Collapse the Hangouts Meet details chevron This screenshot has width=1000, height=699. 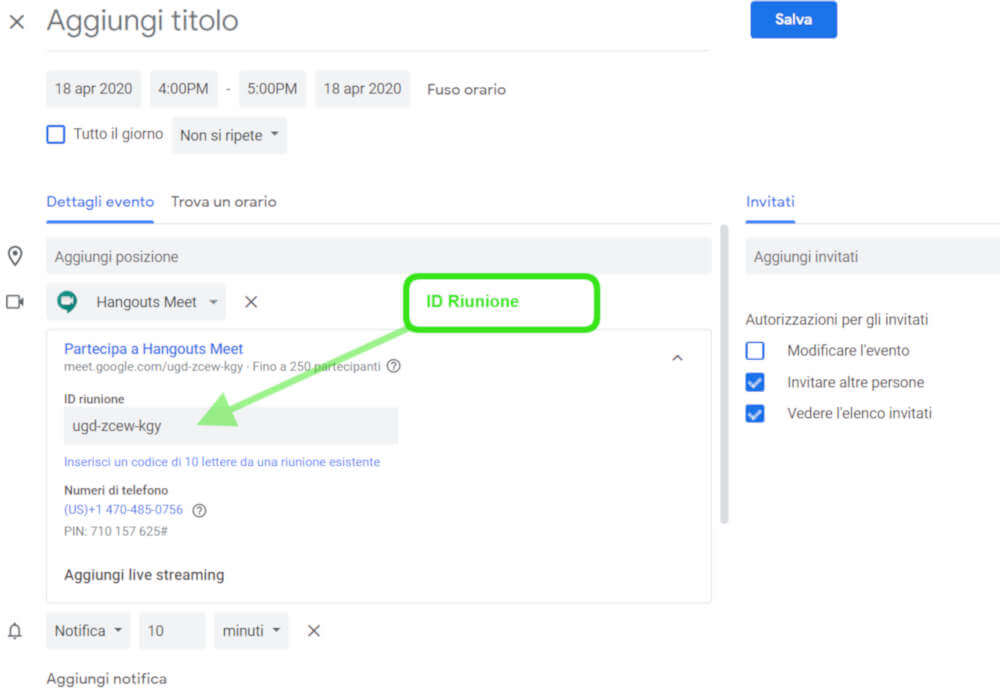click(x=677, y=358)
